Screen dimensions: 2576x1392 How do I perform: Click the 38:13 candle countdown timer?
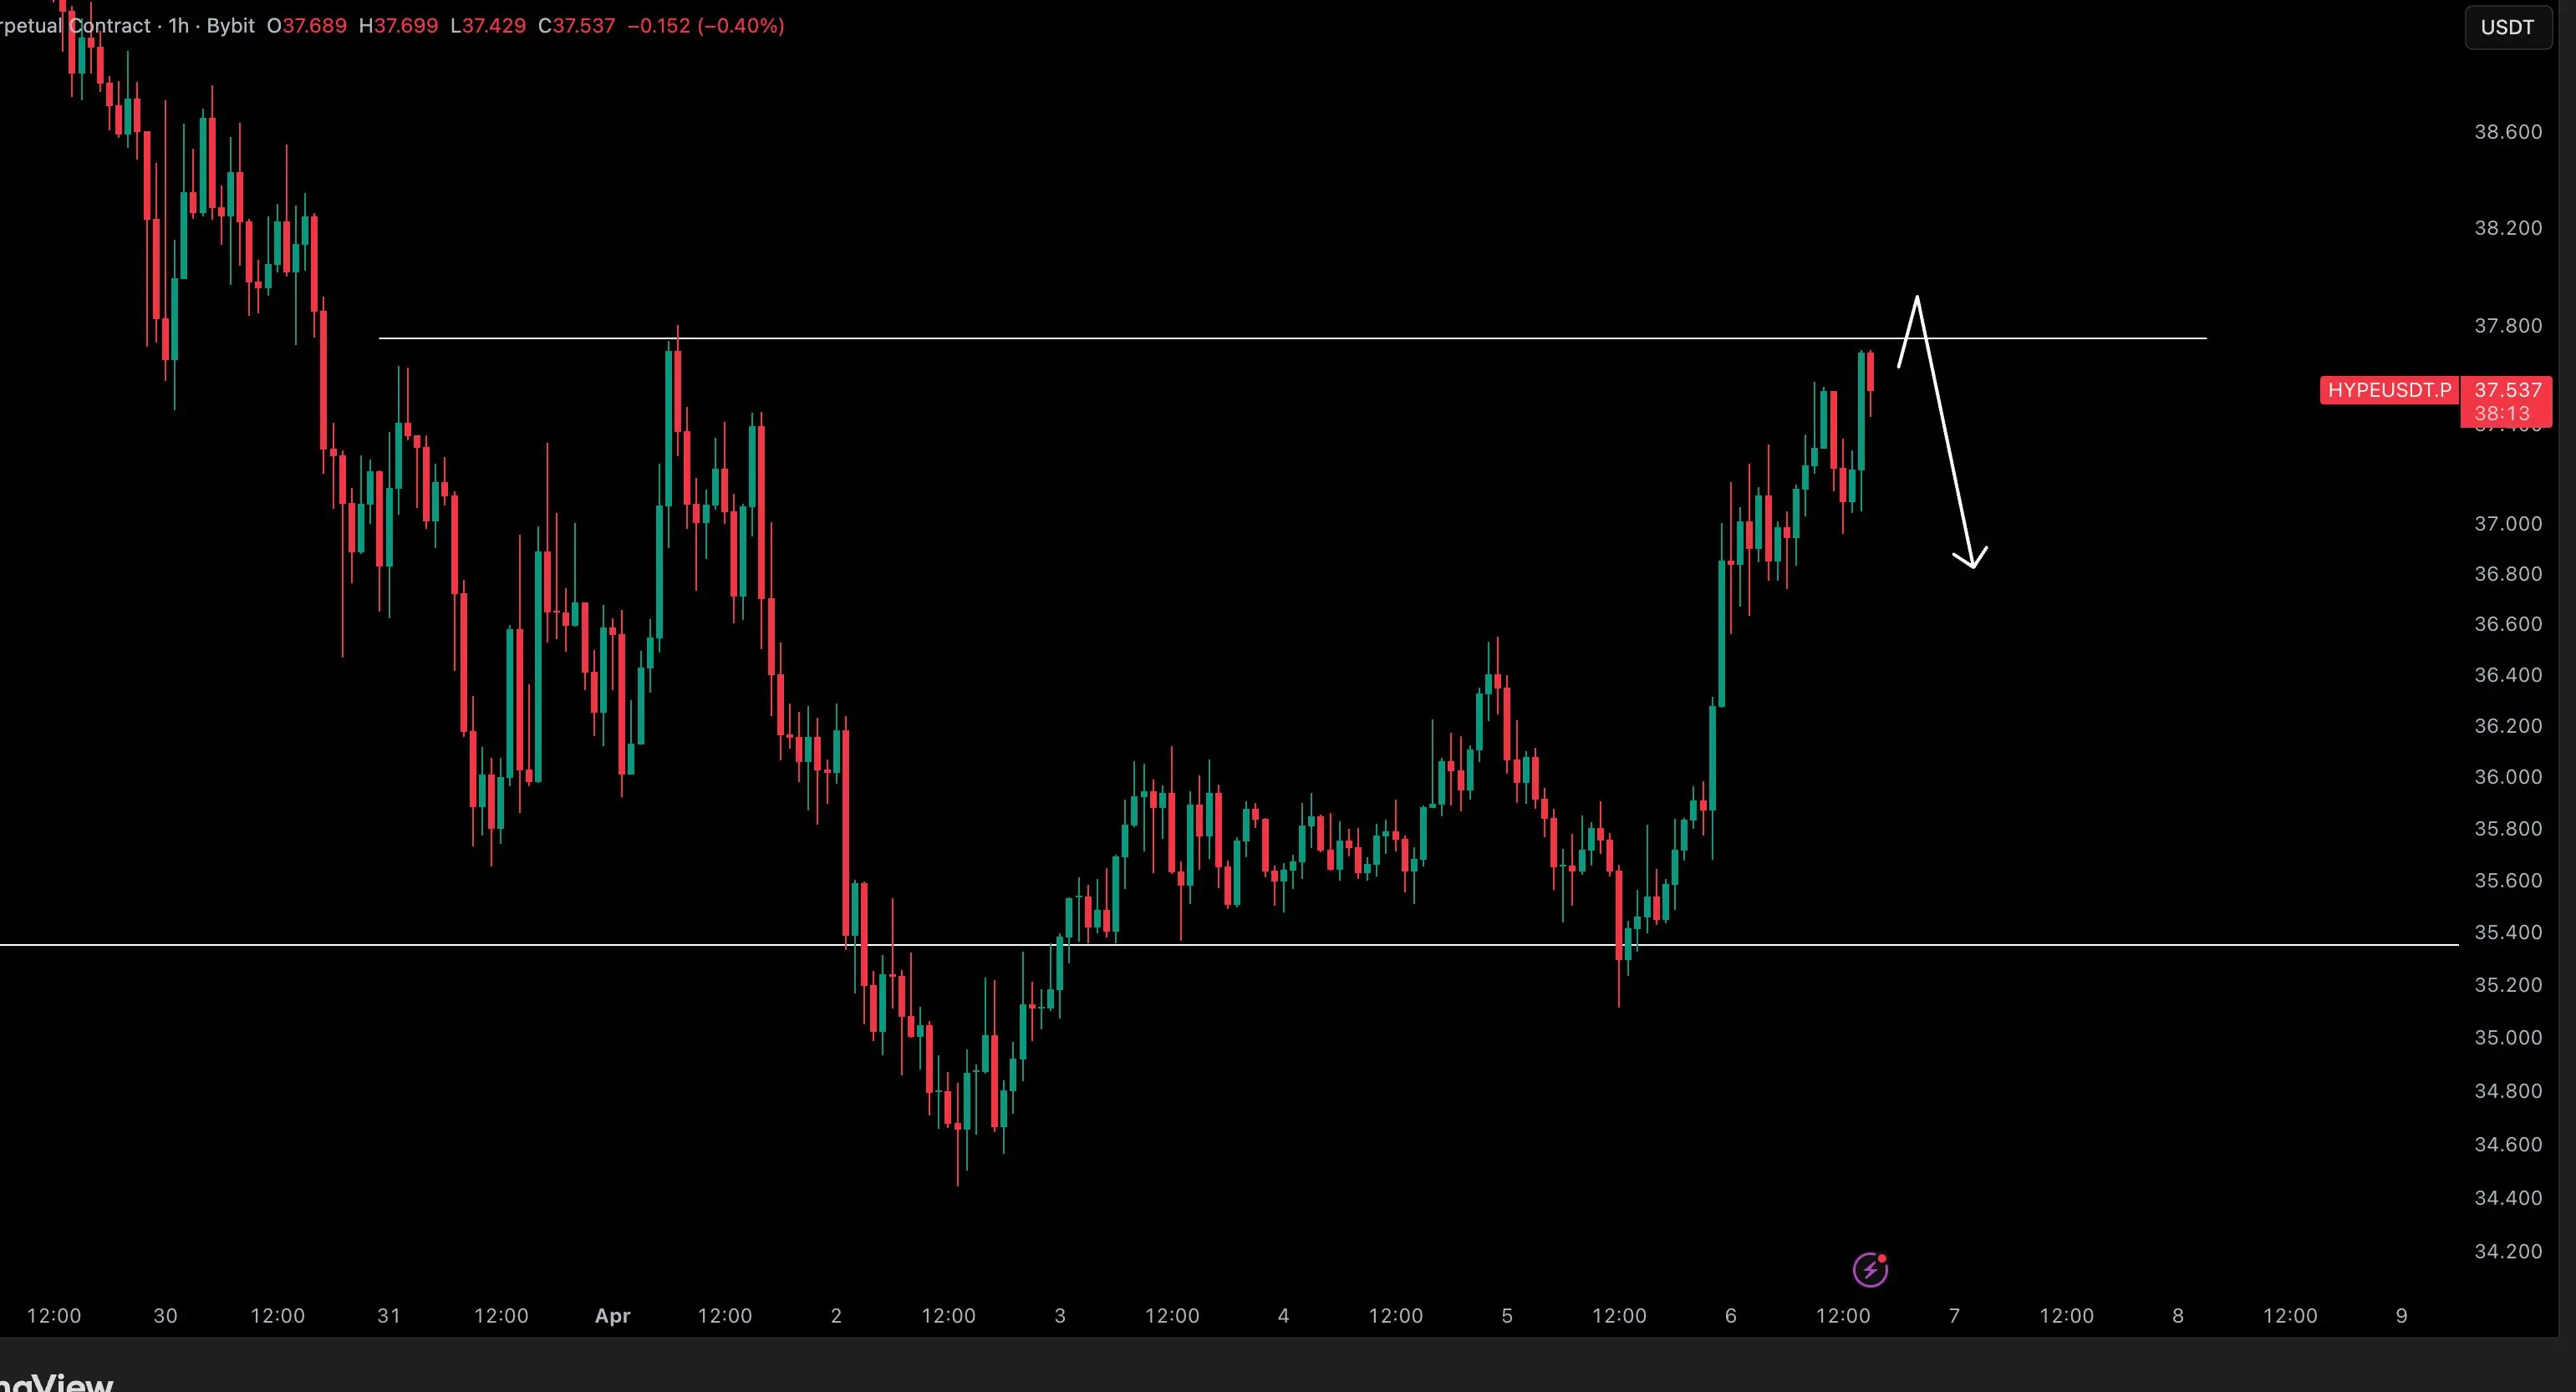click(2502, 413)
